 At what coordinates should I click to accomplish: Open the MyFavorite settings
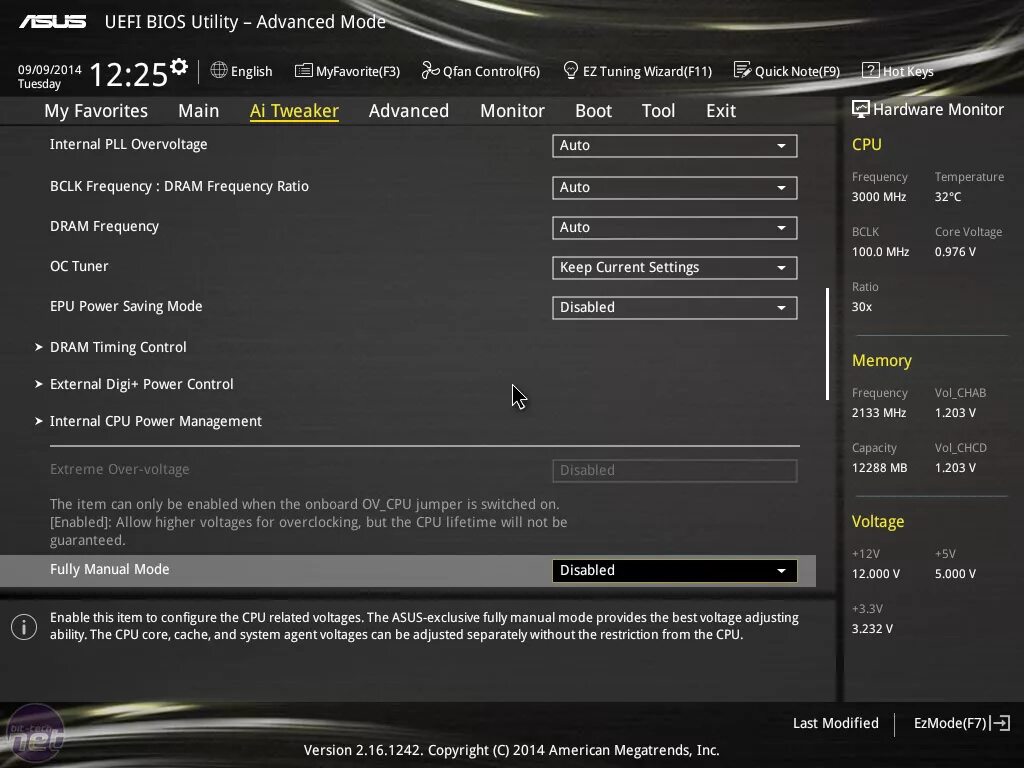coord(347,70)
